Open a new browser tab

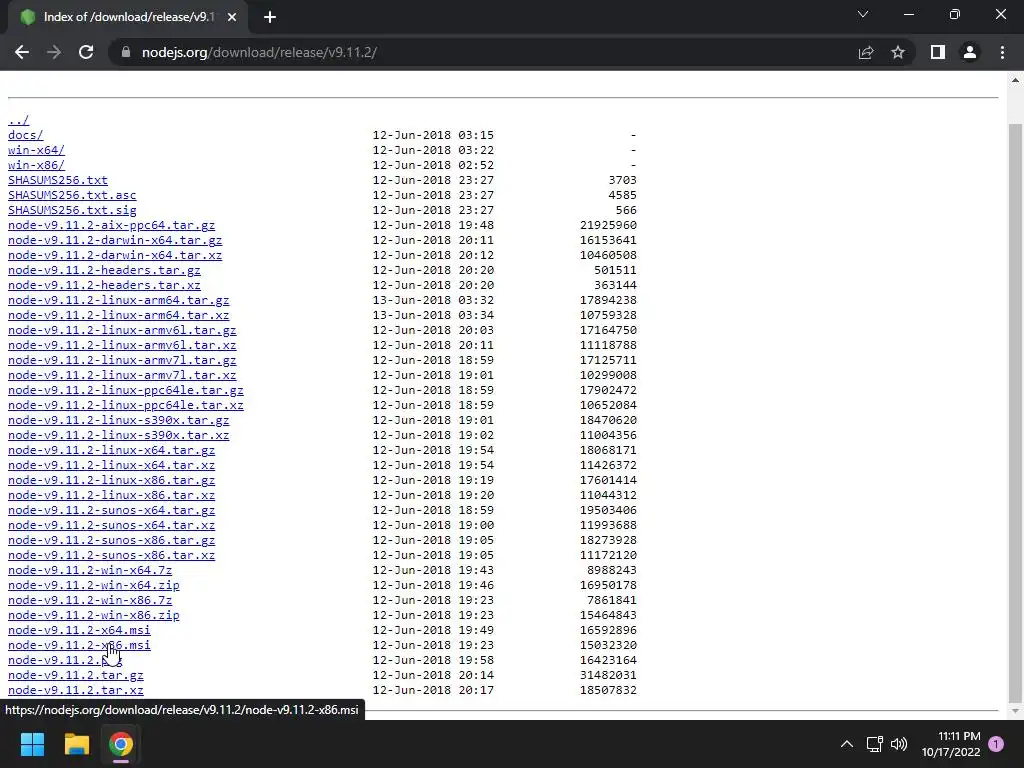pyautogui.click(x=270, y=18)
